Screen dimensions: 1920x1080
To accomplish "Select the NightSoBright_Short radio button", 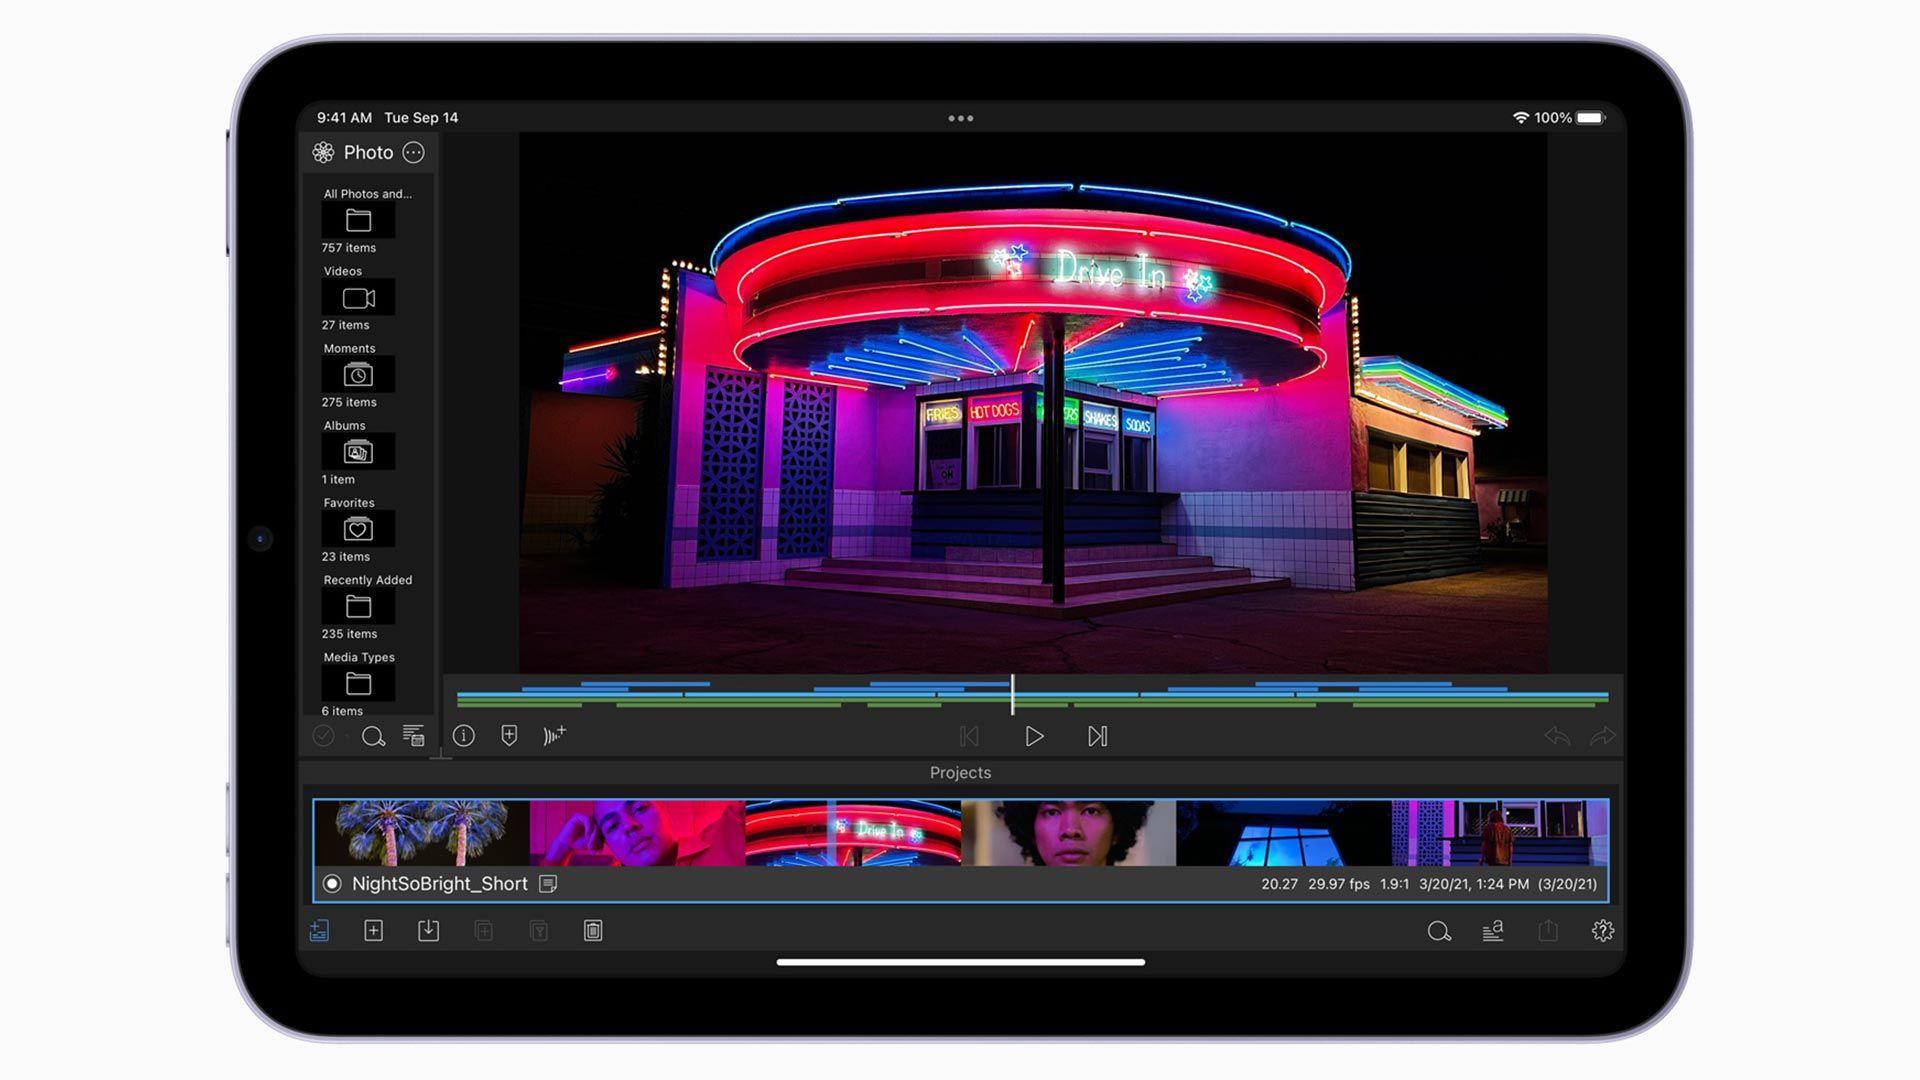I will 332,884.
